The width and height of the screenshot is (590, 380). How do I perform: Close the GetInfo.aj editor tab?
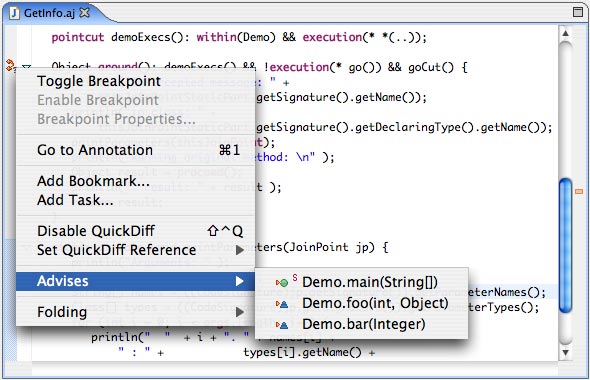[x=85, y=13]
